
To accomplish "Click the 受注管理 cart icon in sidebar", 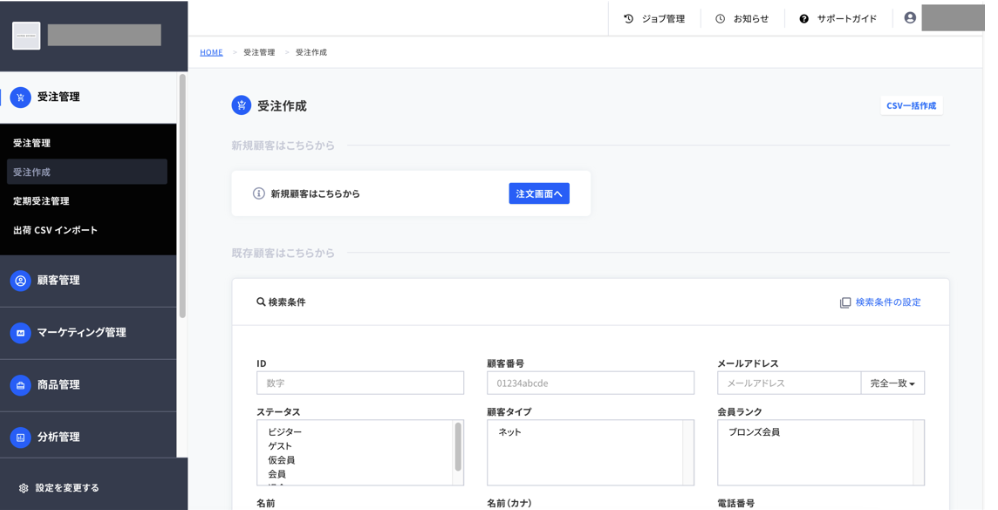I will 20,97.
